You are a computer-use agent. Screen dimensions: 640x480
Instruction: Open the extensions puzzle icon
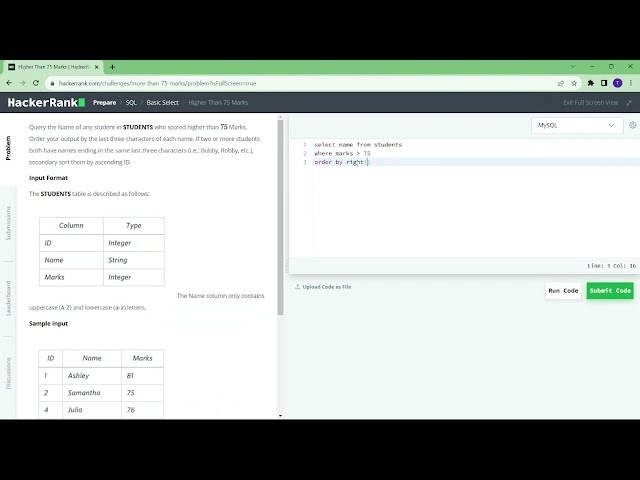point(591,83)
